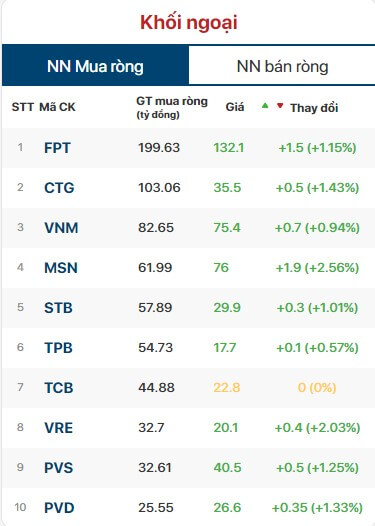Click the Giá column header

[x=234, y=107]
